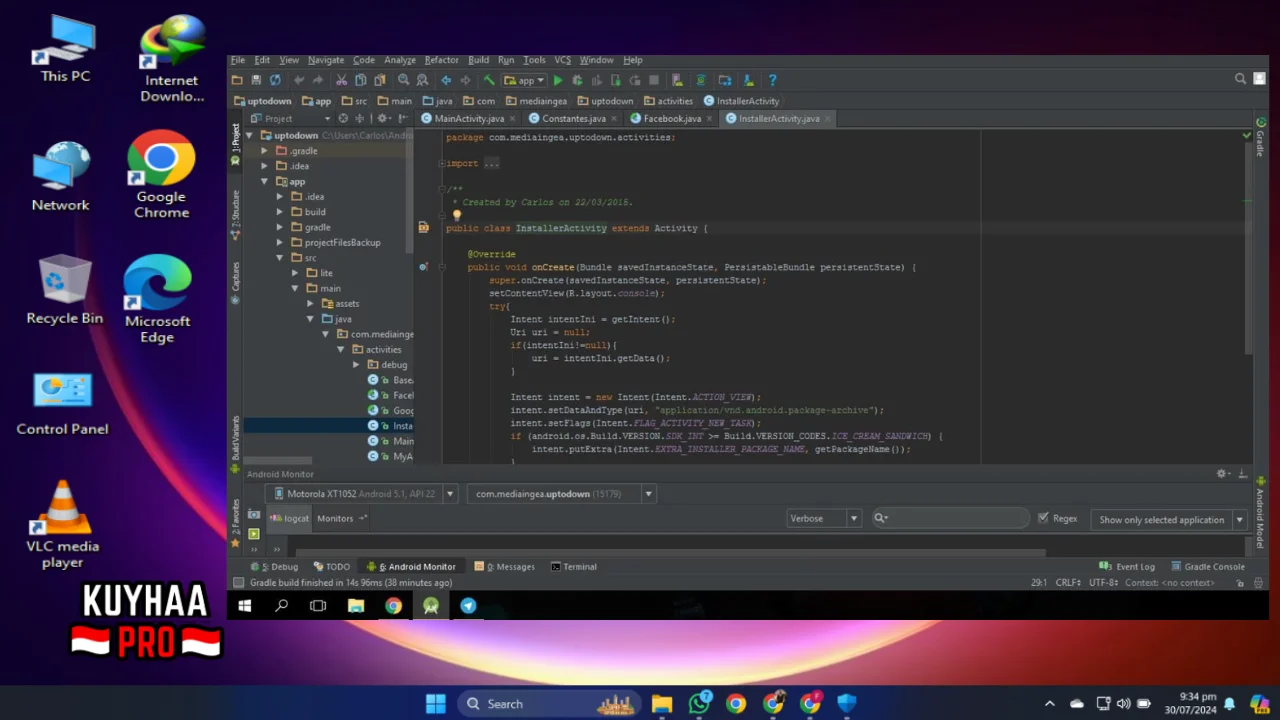Open the Event Log panel

pos(1127,566)
